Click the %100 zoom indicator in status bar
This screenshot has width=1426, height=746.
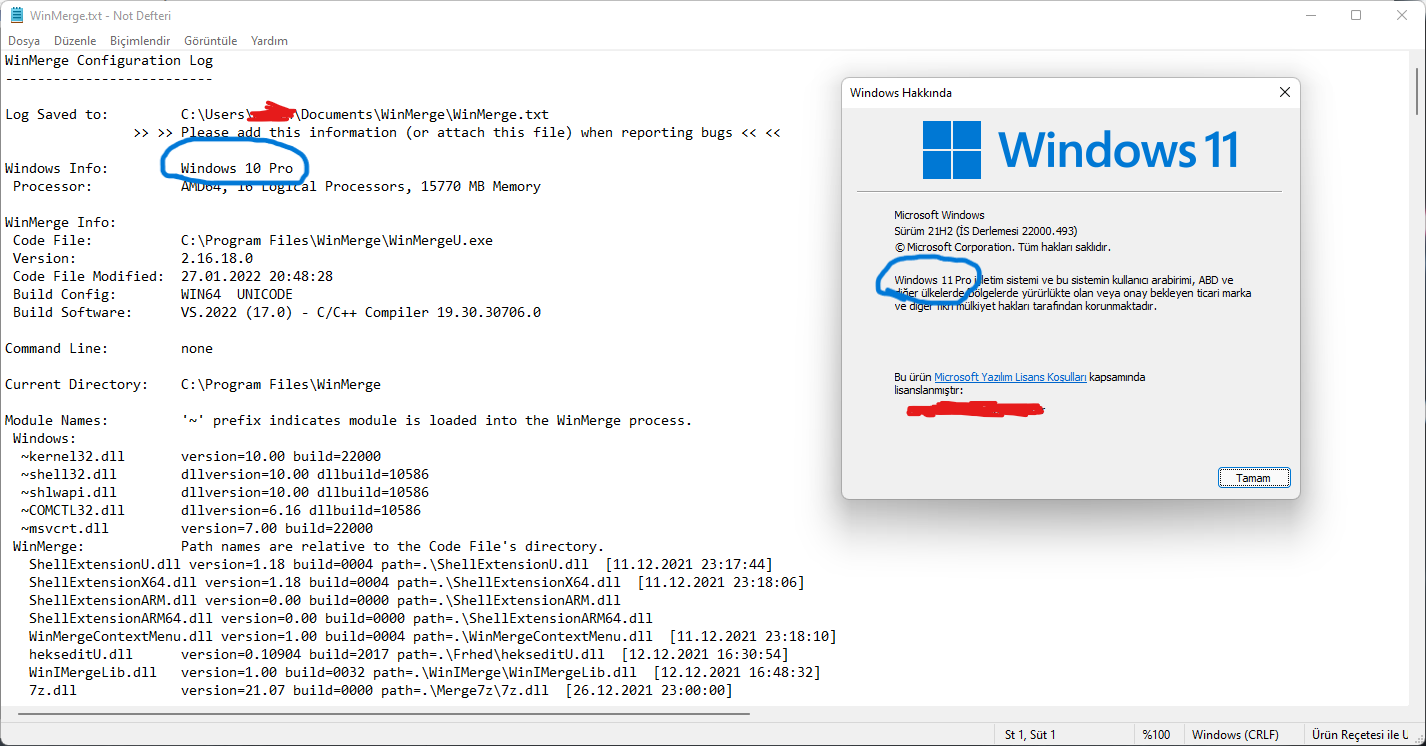1157,733
